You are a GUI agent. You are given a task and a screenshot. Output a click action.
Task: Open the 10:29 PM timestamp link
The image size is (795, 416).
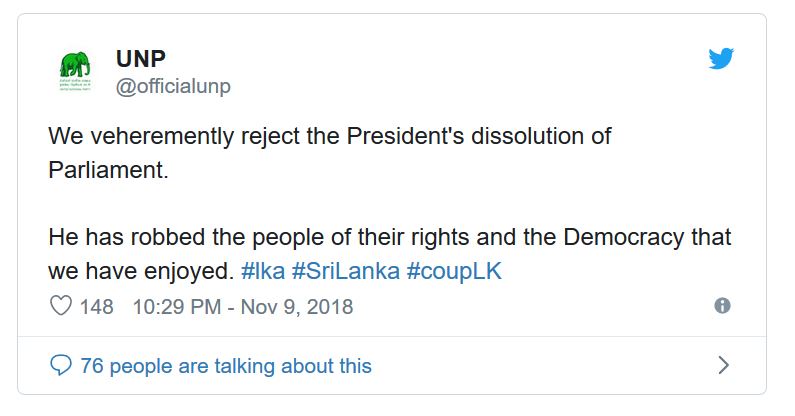(176, 307)
